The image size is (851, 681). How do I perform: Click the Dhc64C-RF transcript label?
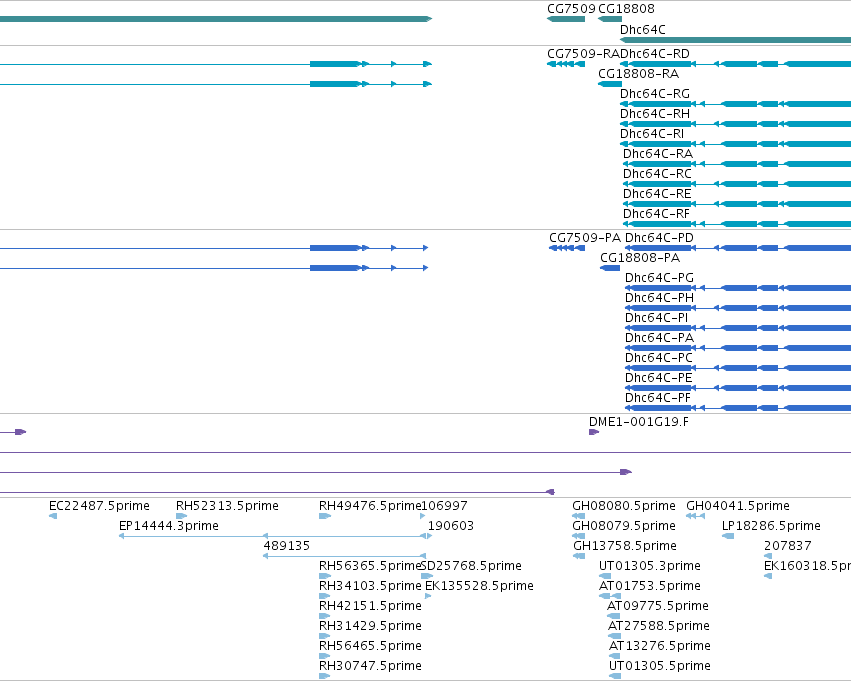[x=656, y=214]
